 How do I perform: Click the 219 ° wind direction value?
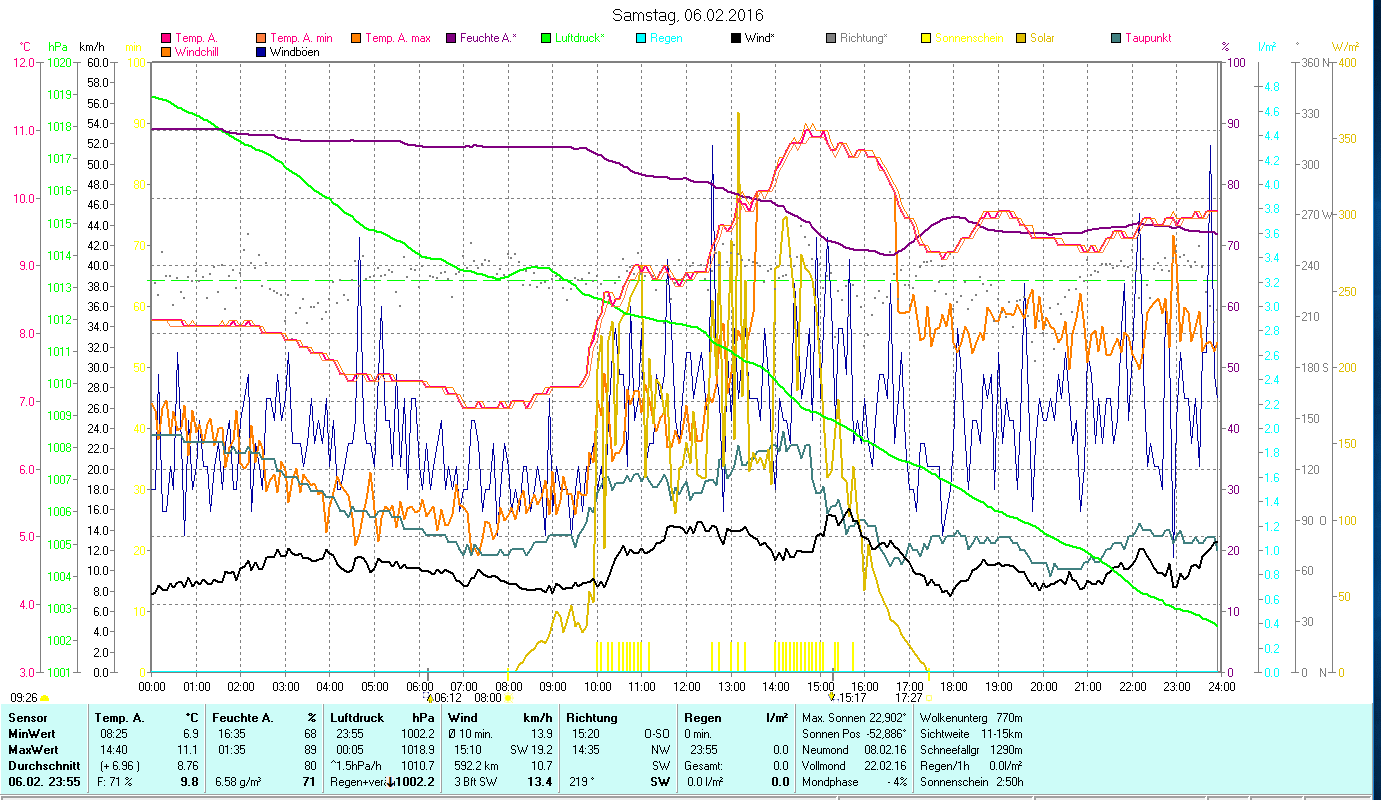pyautogui.click(x=582, y=782)
